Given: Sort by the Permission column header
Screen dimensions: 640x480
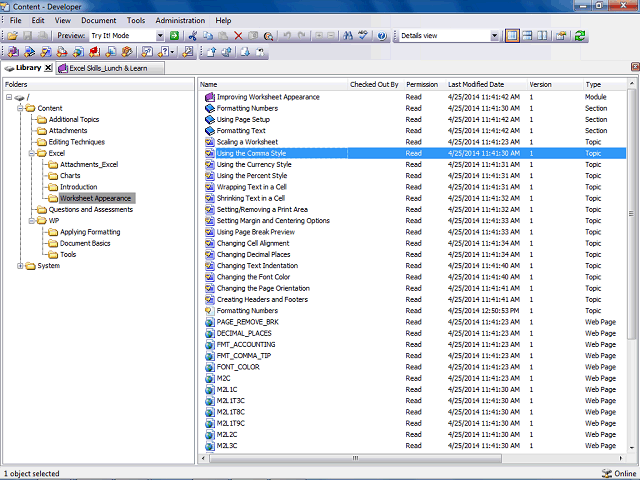Looking at the screenshot, I should [x=424, y=84].
